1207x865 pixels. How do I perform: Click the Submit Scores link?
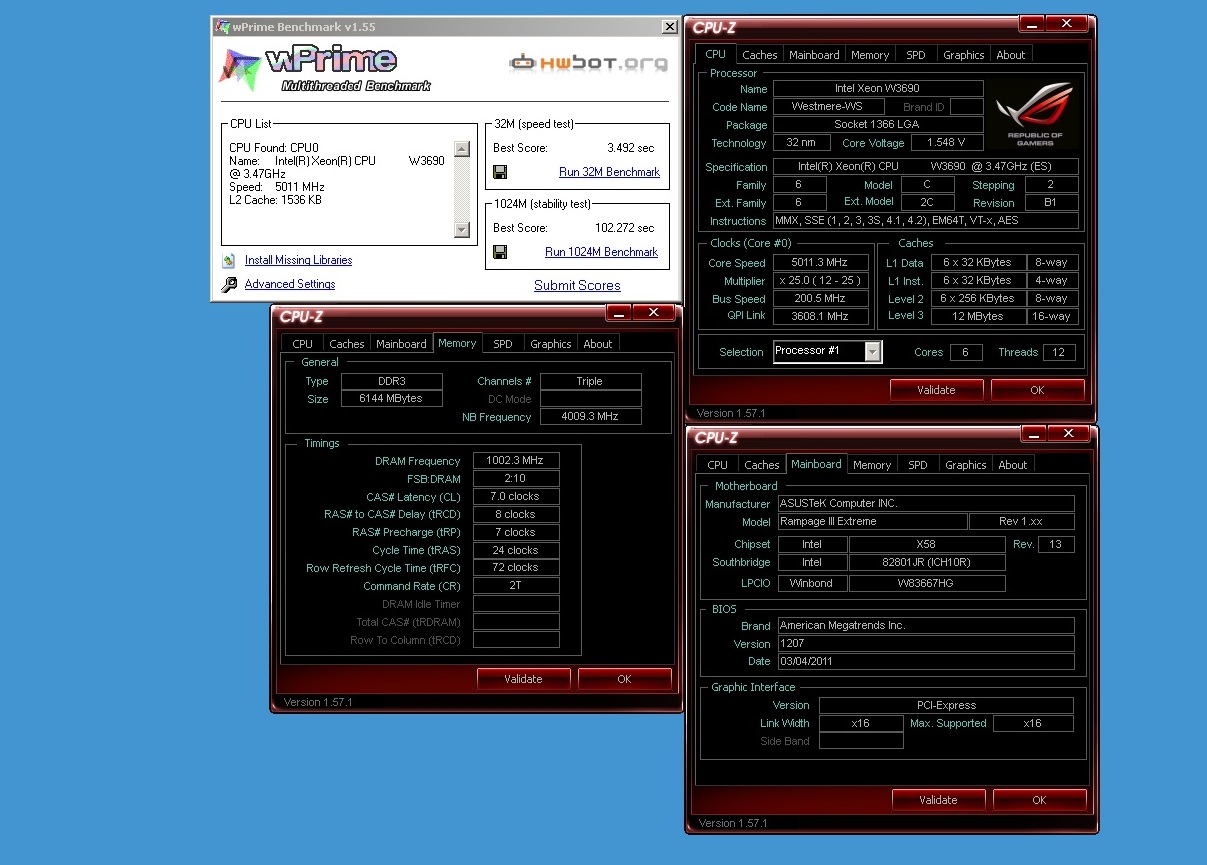[x=577, y=285]
